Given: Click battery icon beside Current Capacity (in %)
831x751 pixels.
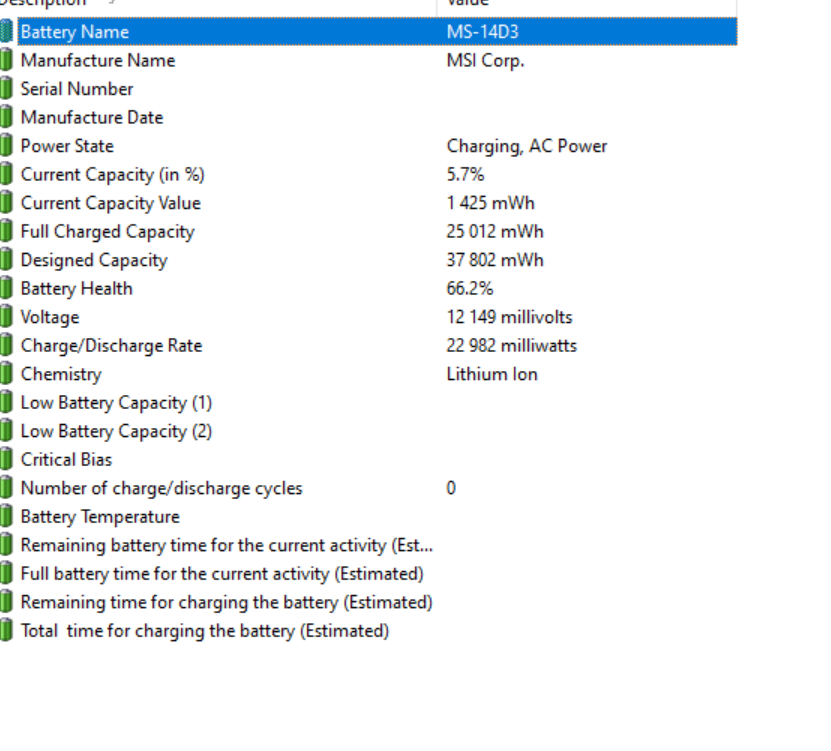Looking at the screenshot, I should (6, 174).
